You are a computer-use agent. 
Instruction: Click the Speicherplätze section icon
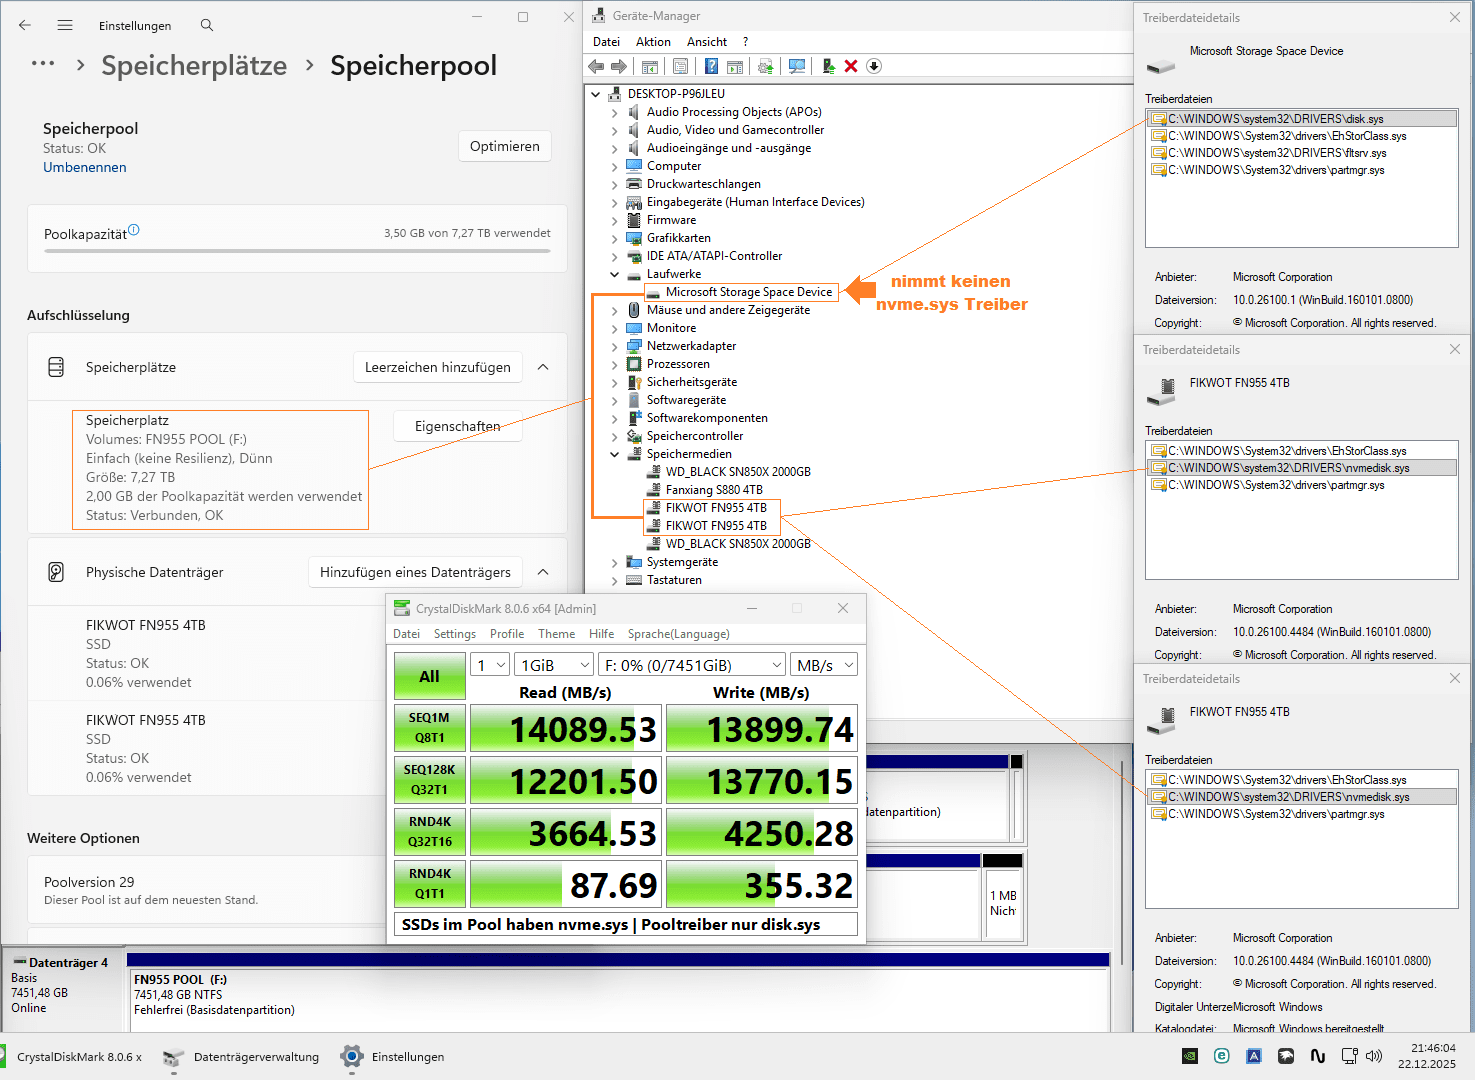point(56,367)
